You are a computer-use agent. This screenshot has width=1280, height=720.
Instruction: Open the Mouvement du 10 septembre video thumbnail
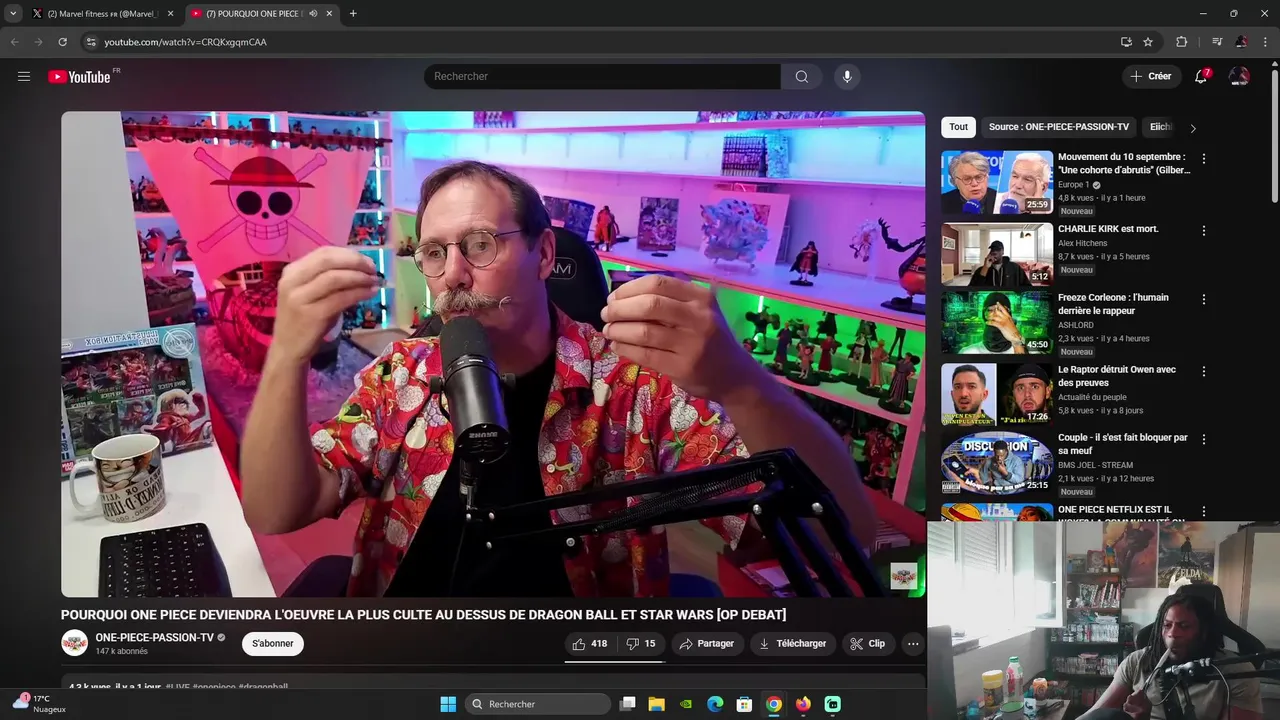(997, 182)
